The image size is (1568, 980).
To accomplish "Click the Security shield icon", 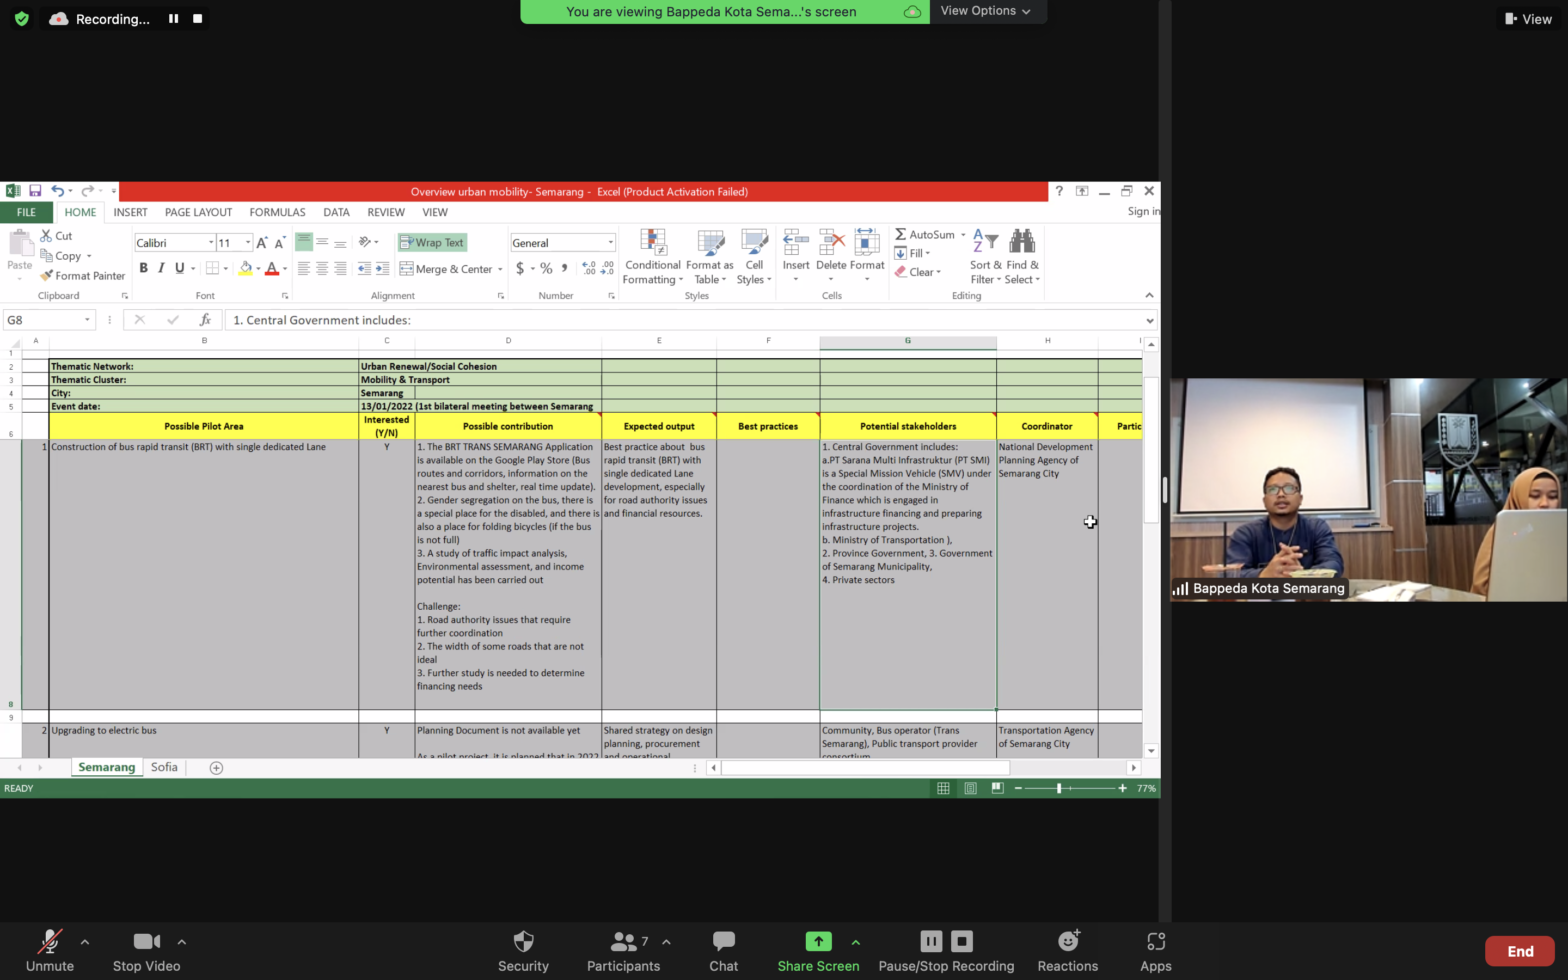I will 523,942.
